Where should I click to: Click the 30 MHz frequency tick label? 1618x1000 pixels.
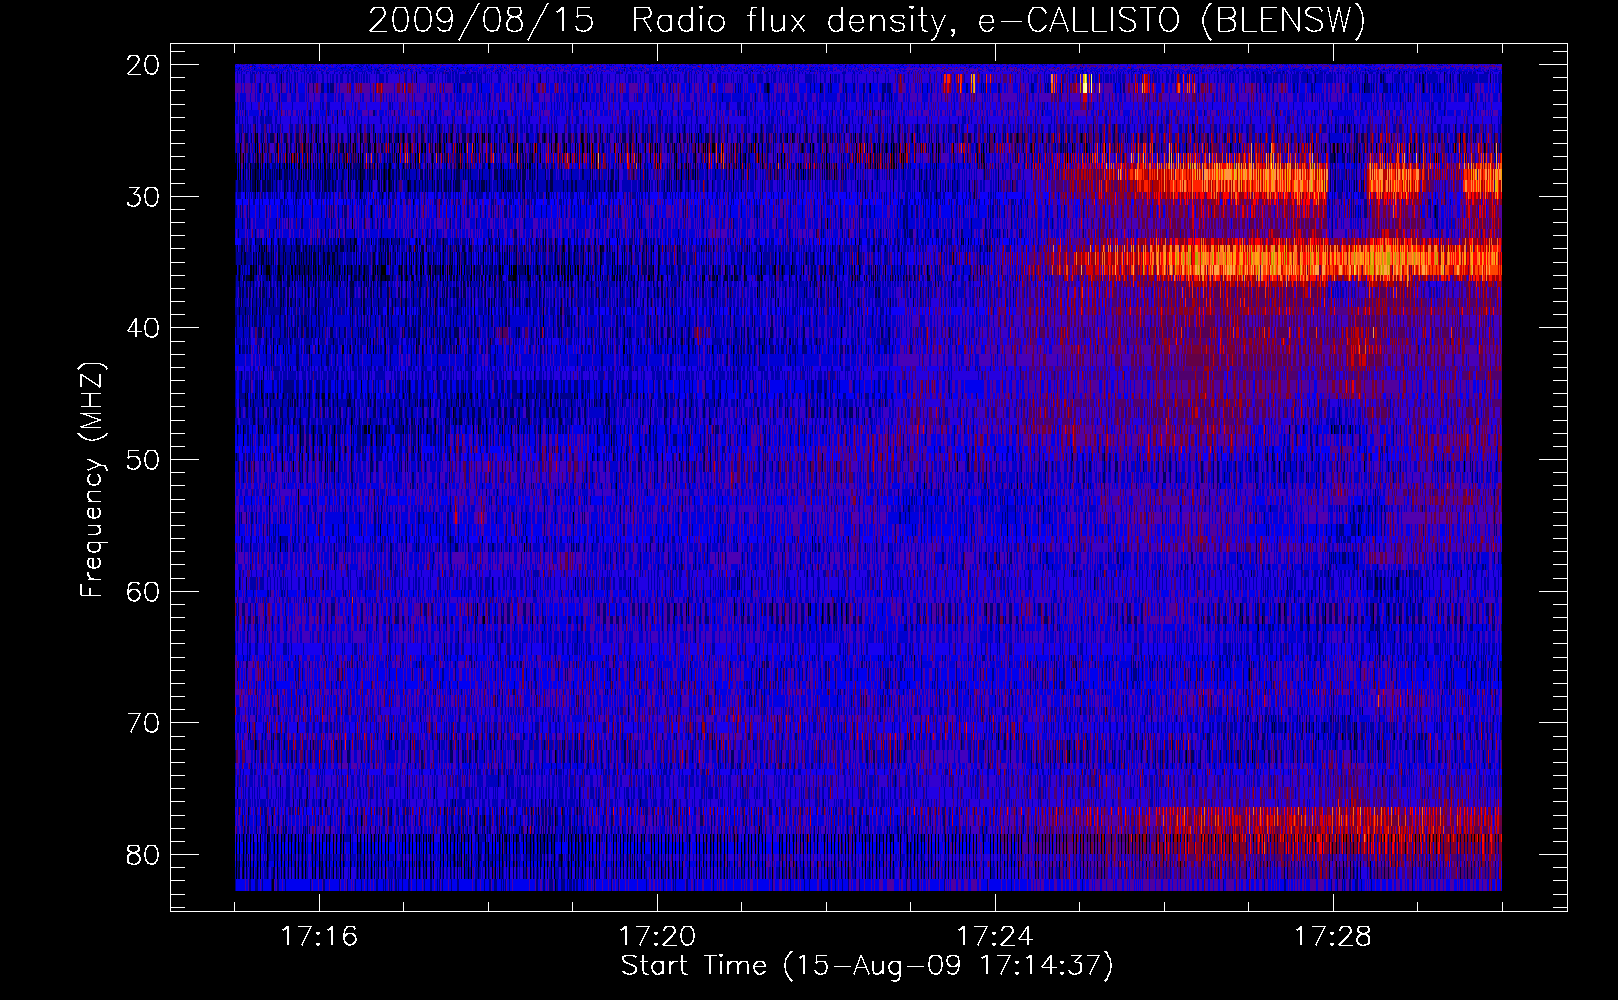click(144, 196)
